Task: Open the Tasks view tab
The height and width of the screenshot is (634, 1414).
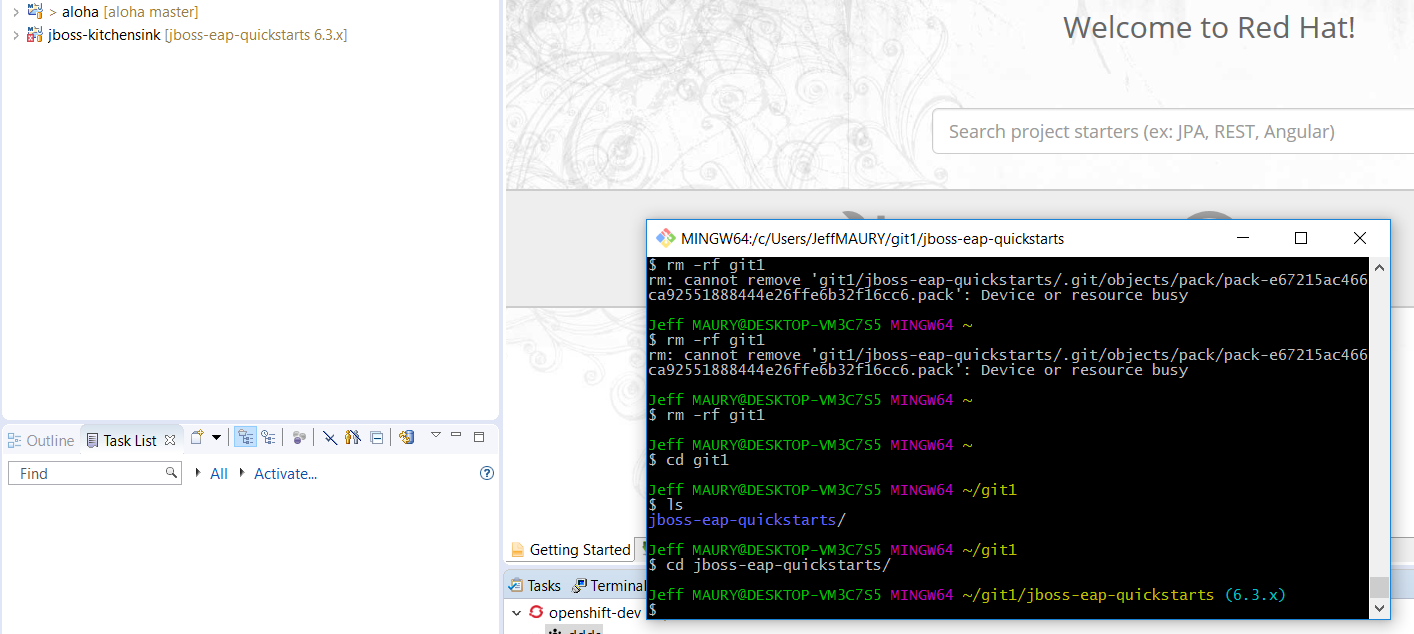Action: (x=535, y=586)
